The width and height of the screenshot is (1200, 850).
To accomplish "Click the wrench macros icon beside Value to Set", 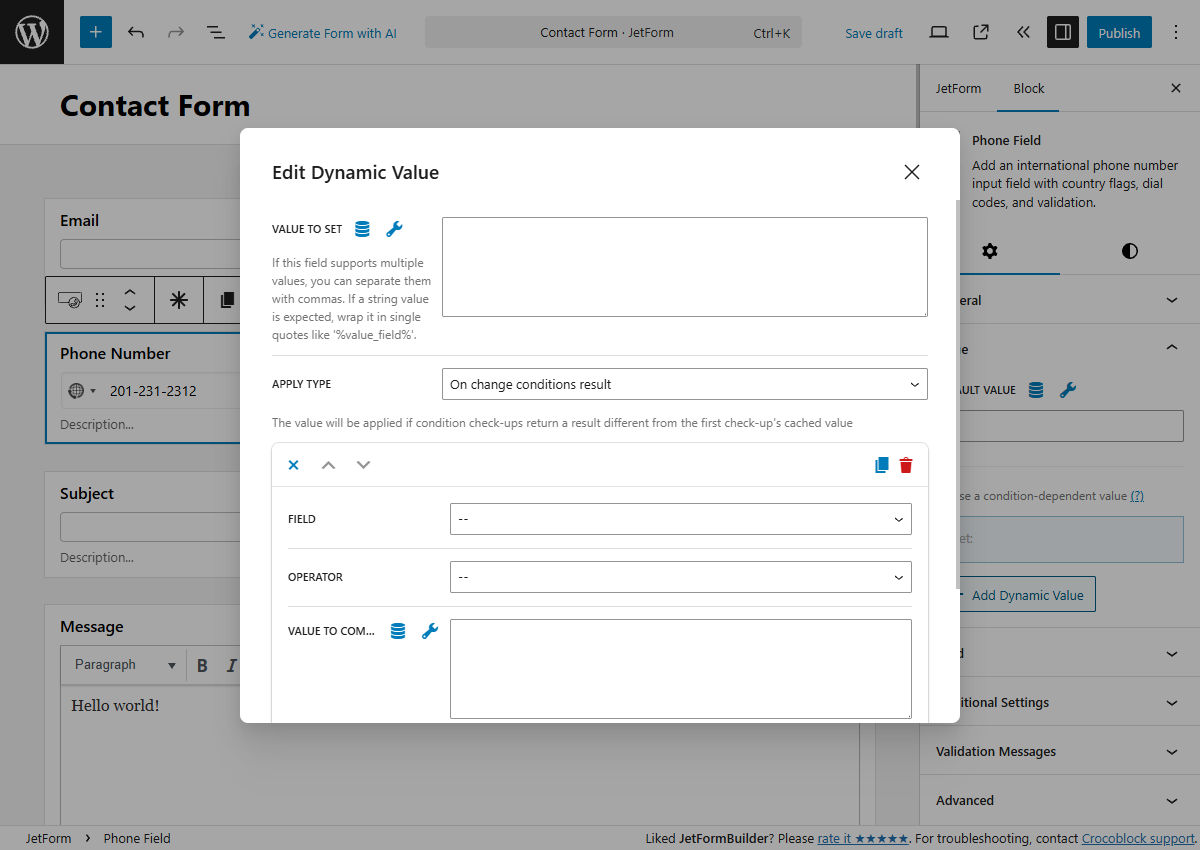I will [394, 229].
